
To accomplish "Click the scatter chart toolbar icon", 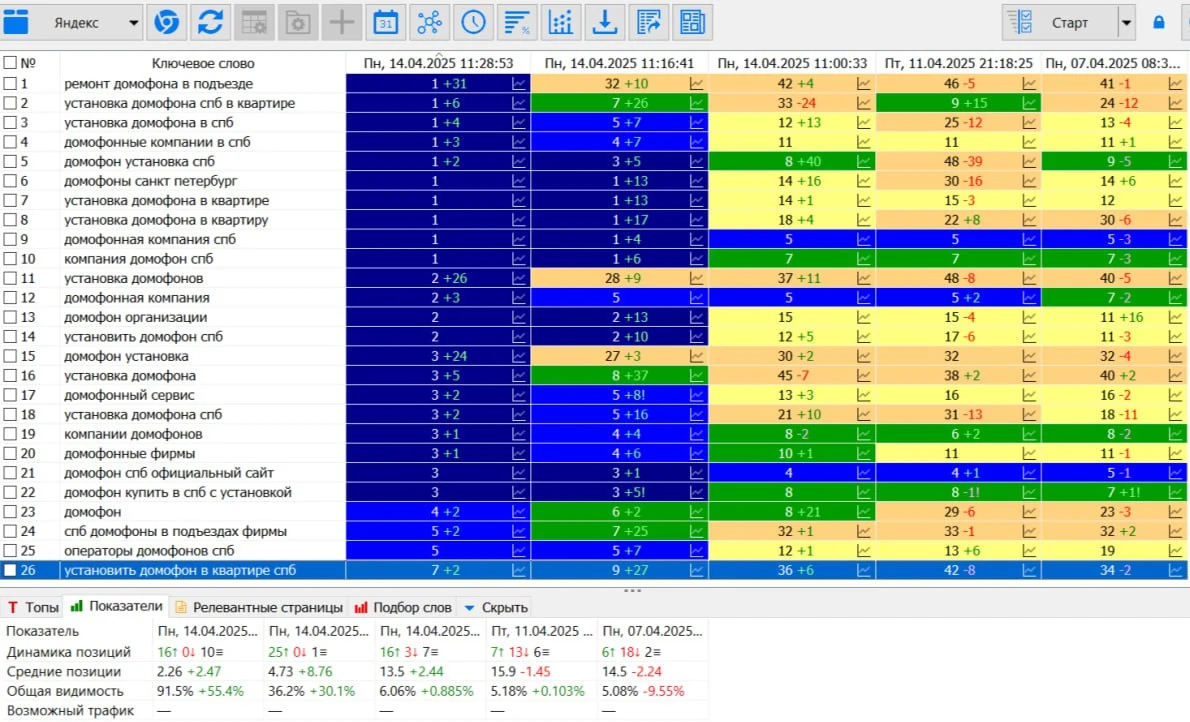I will point(561,22).
